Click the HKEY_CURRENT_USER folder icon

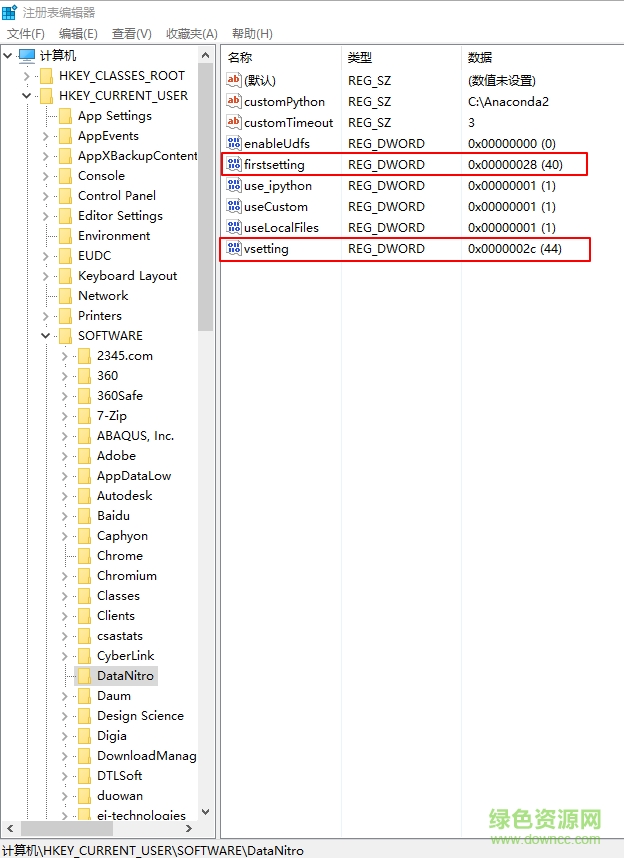47,96
